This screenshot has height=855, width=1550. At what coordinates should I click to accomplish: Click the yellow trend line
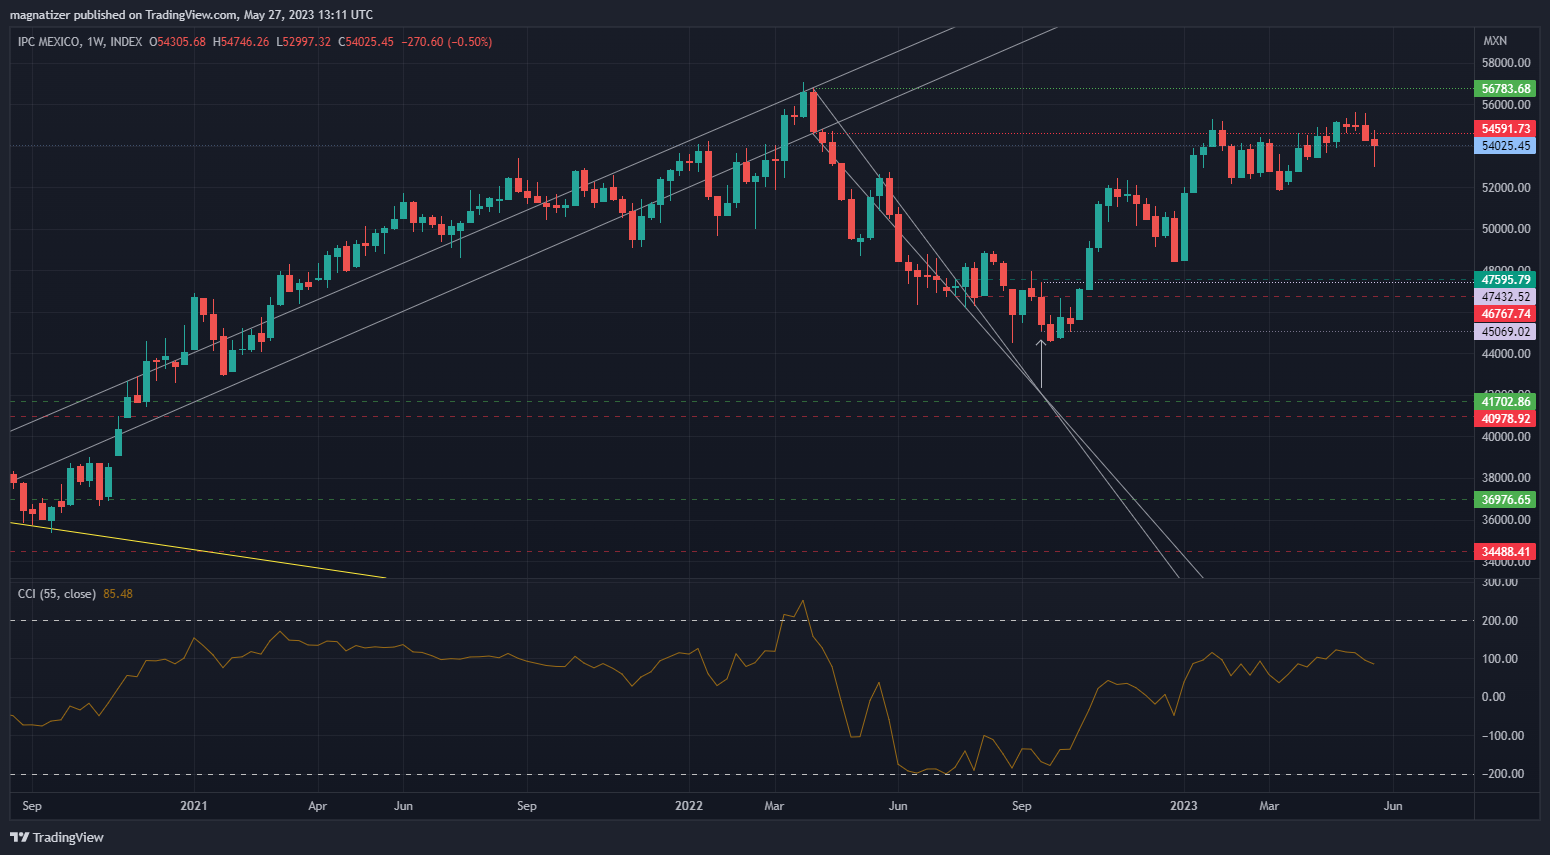(x=200, y=549)
